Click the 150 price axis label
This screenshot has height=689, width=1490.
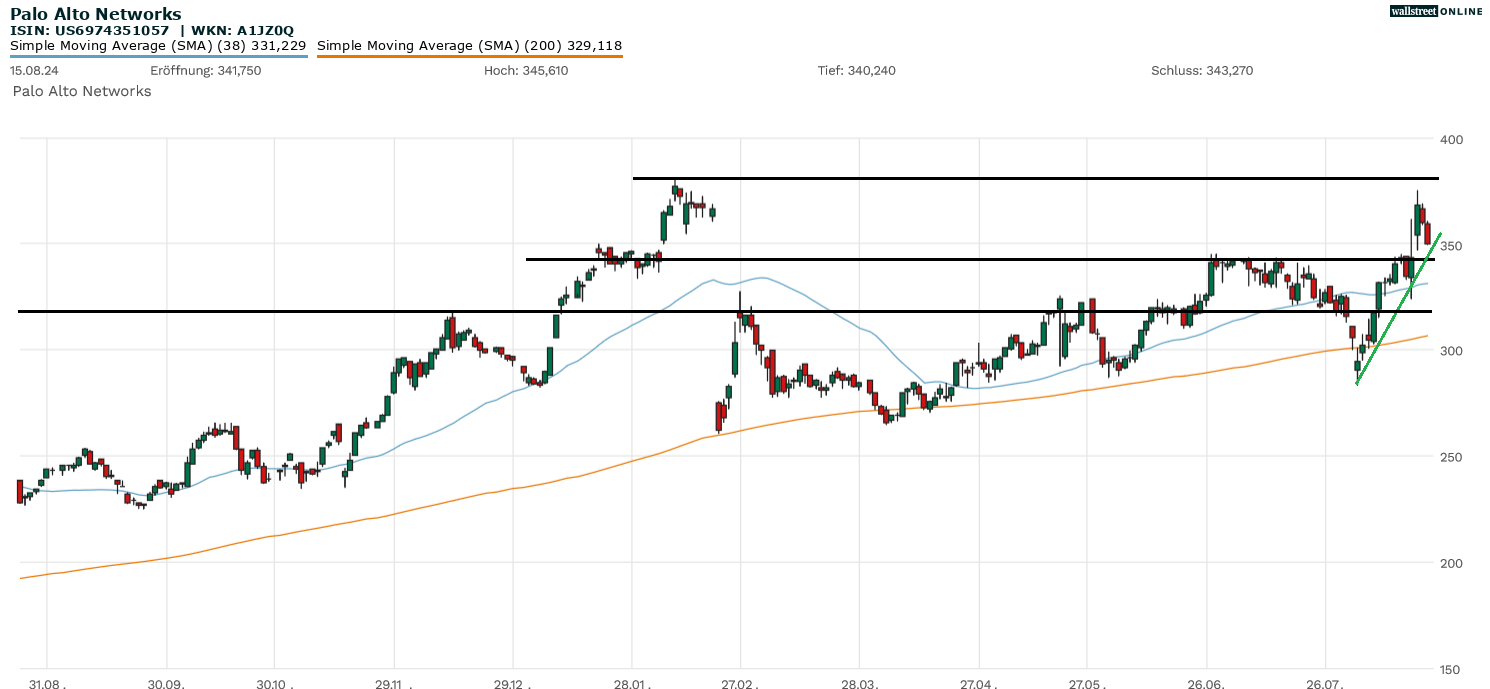pyautogui.click(x=1449, y=669)
